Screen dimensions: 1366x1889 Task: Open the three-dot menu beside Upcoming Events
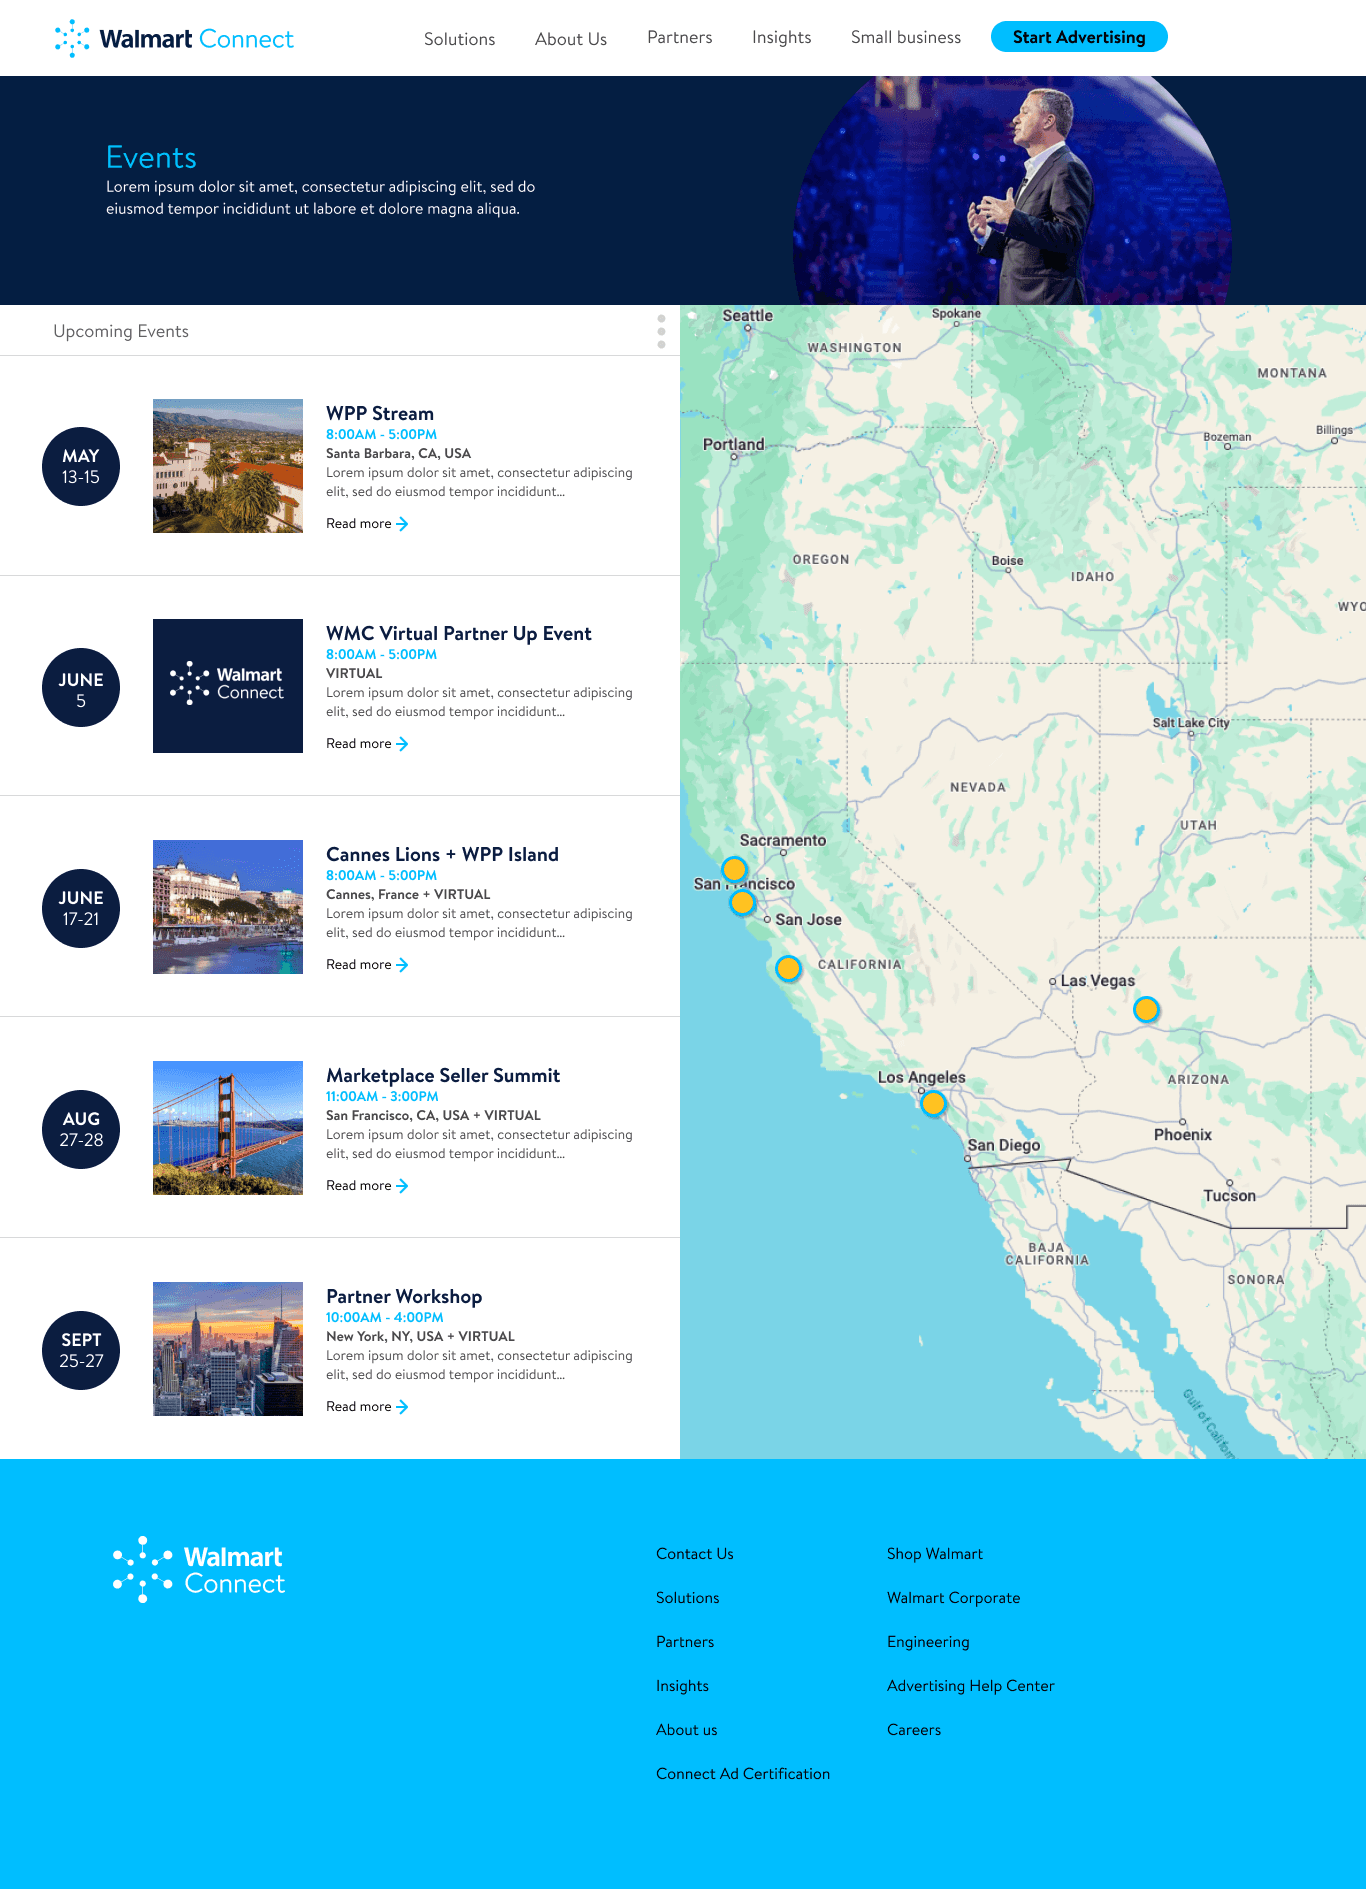point(661,331)
